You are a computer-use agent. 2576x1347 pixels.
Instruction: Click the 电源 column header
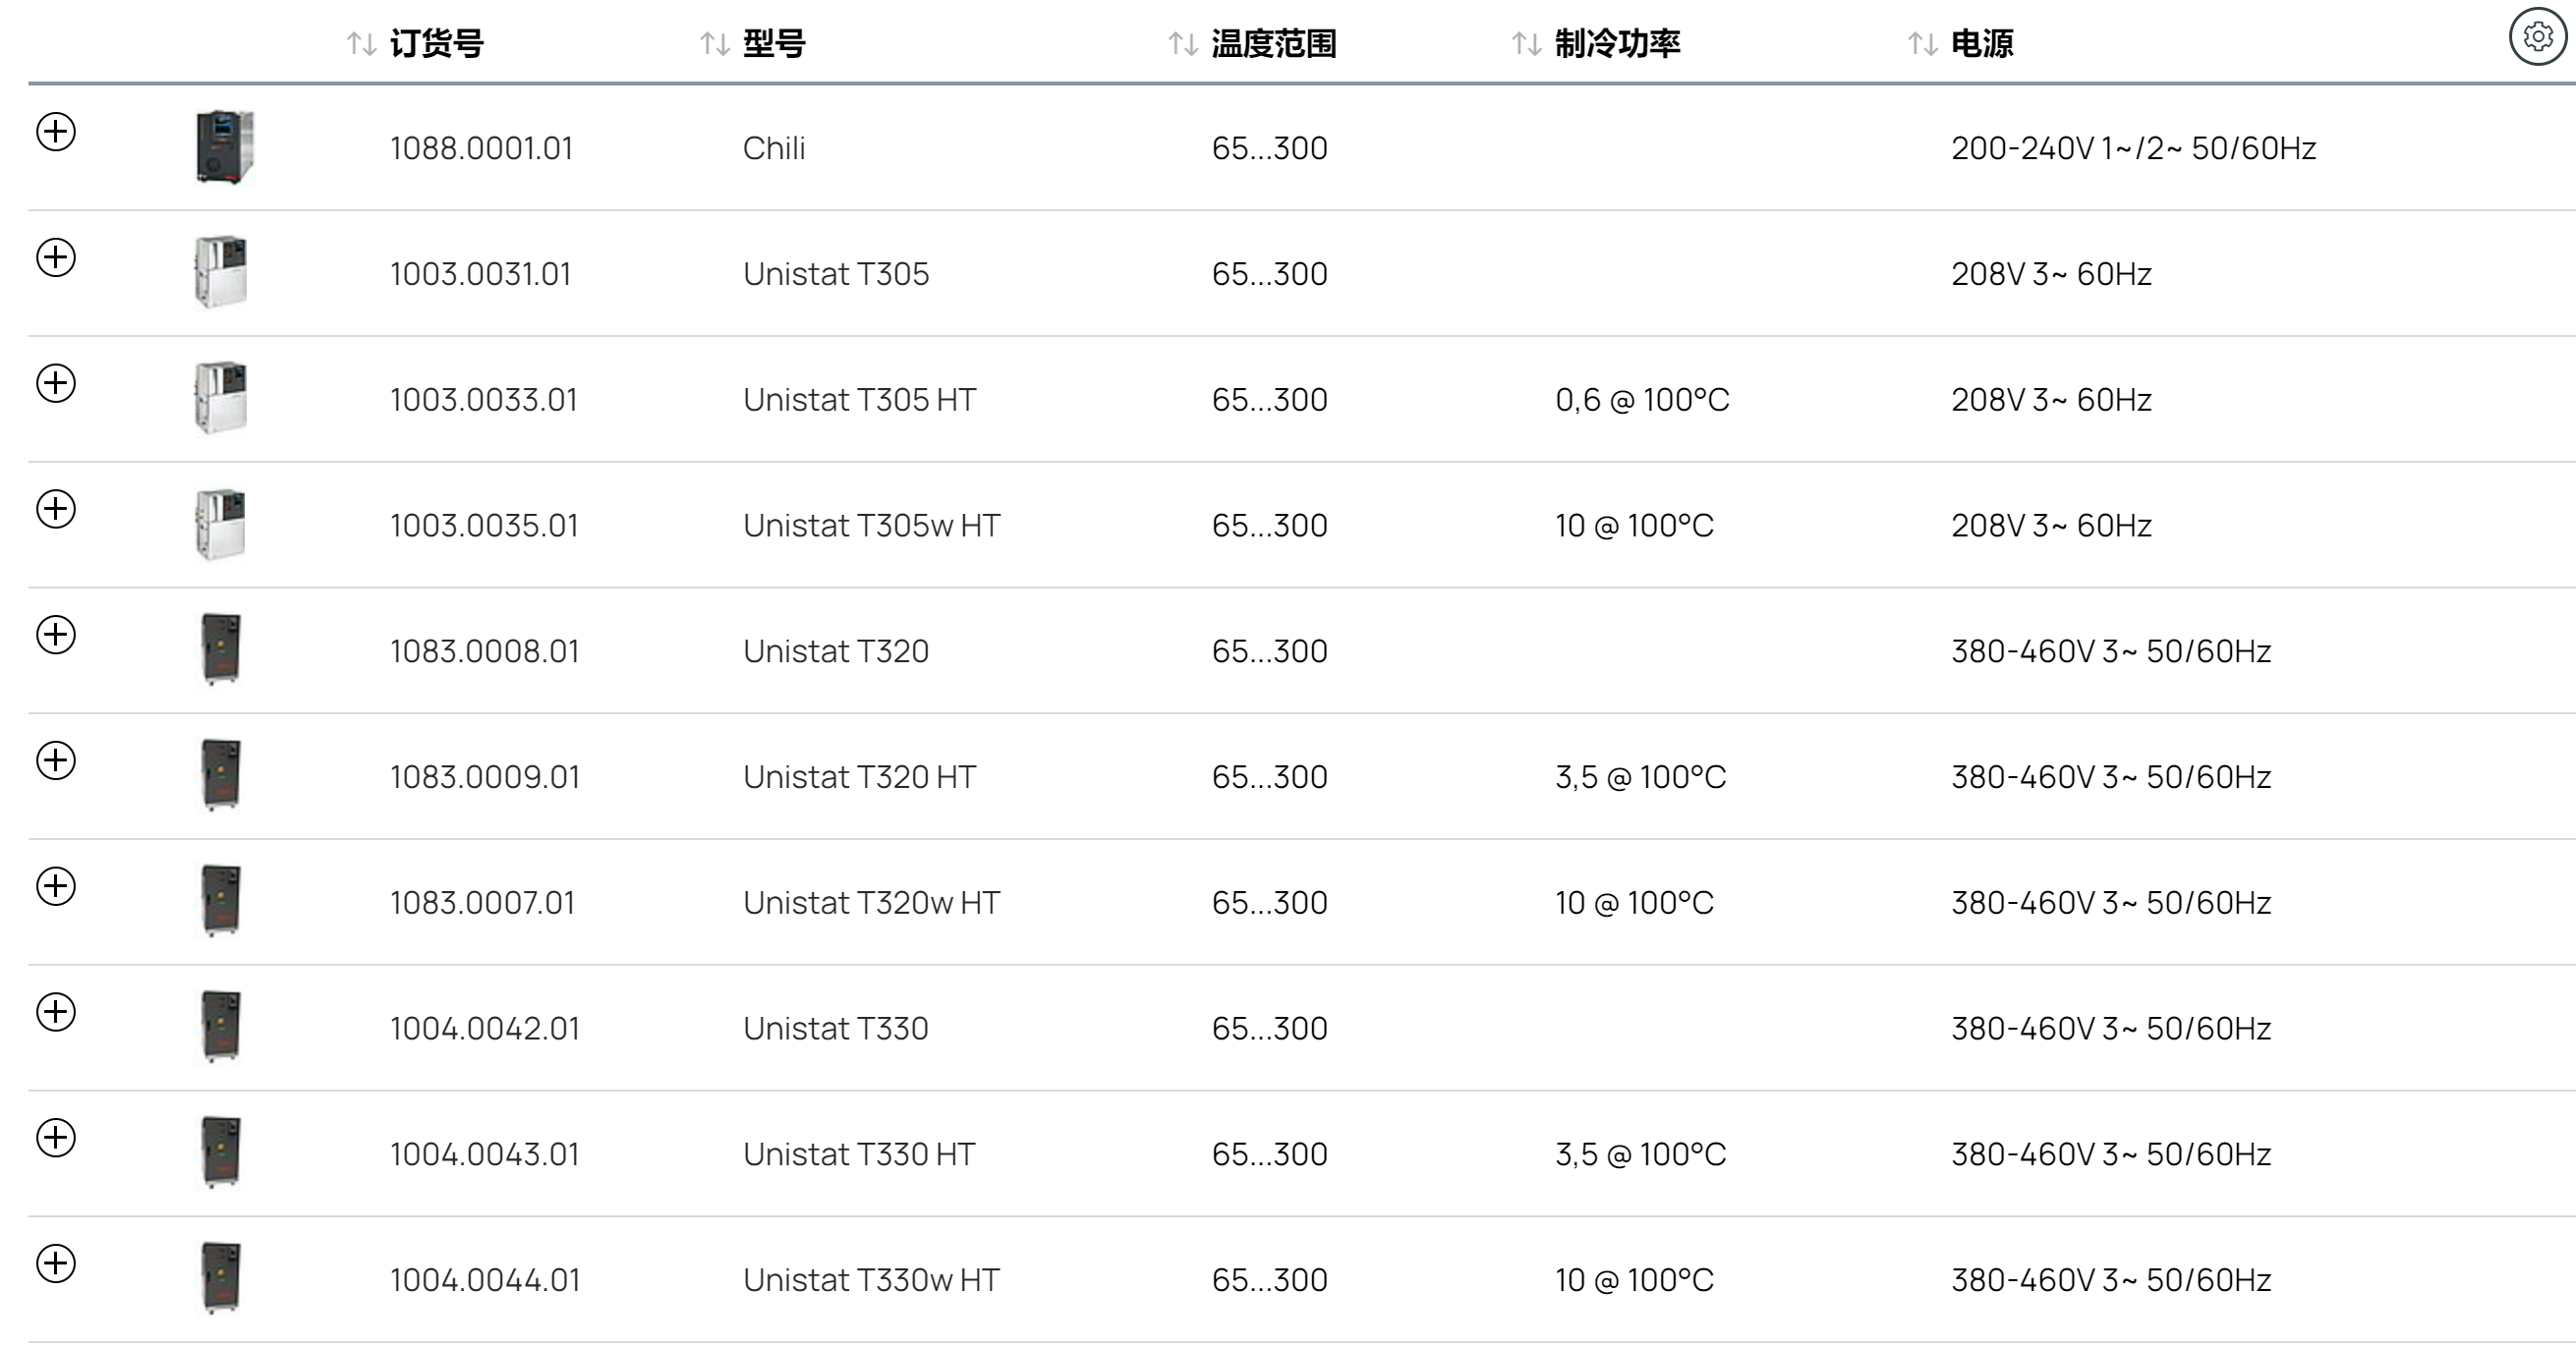click(x=1982, y=44)
